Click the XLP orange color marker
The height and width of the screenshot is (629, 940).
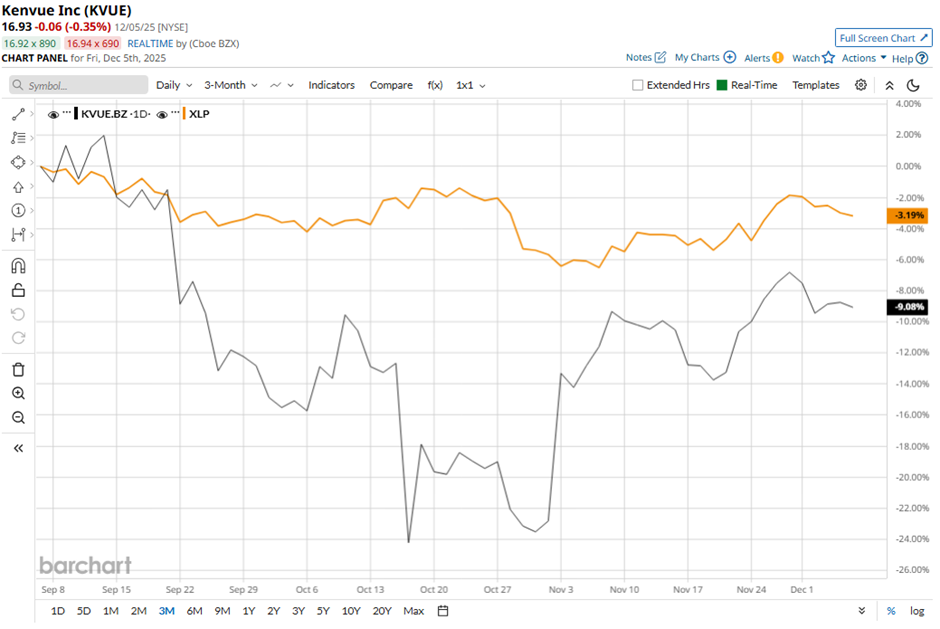184,113
